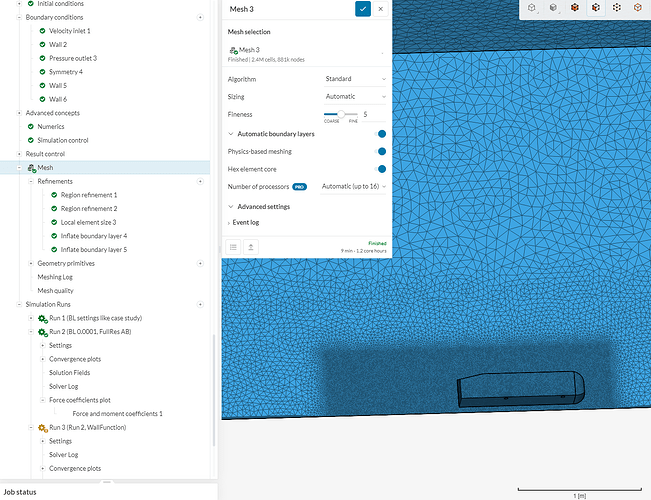Click the orange gear icon of Run 3
This screenshot has height=500, width=651.
43,428
